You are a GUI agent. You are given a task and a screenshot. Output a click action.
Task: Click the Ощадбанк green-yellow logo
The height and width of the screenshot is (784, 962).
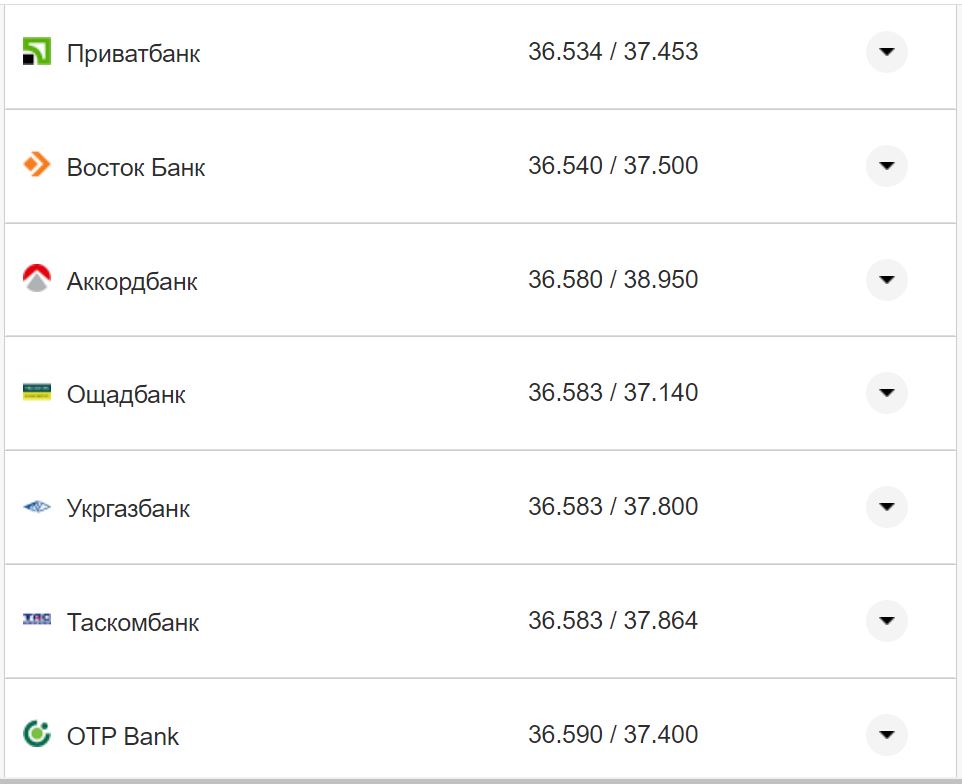coord(36,392)
